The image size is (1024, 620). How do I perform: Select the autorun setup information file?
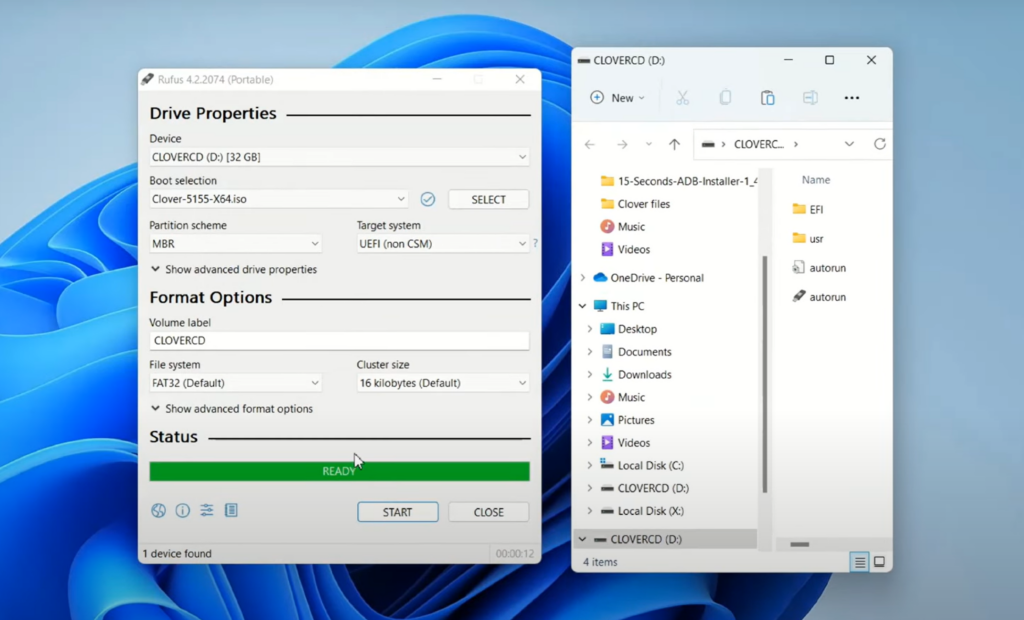point(819,268)
